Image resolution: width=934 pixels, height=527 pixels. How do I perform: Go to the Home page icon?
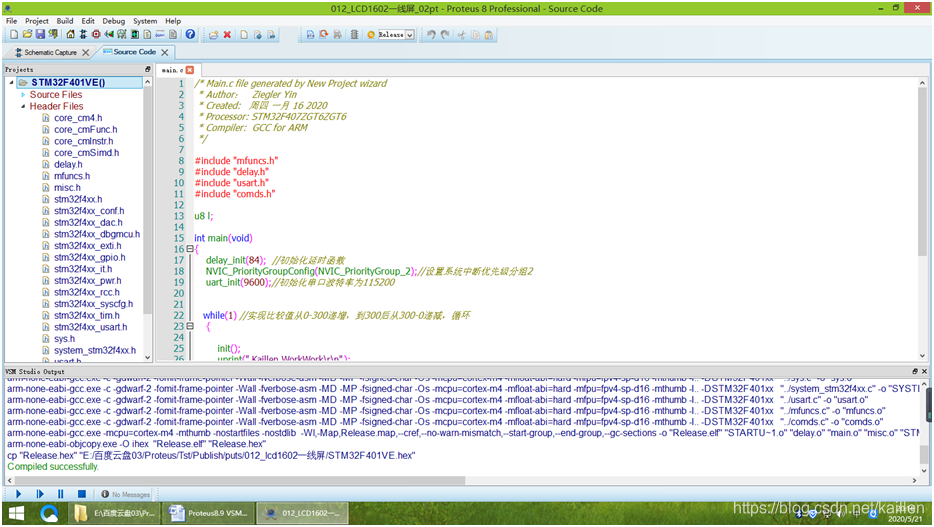tap(70, 35)
